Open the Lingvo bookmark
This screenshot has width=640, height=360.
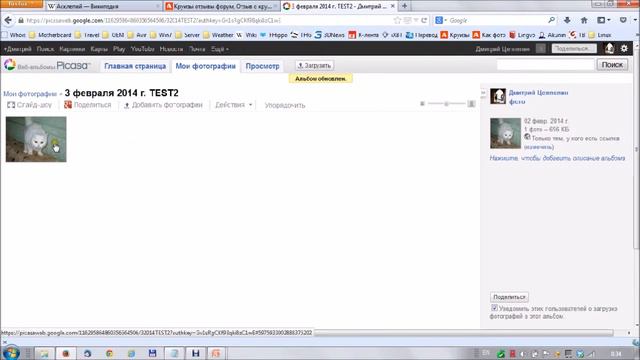522,35
